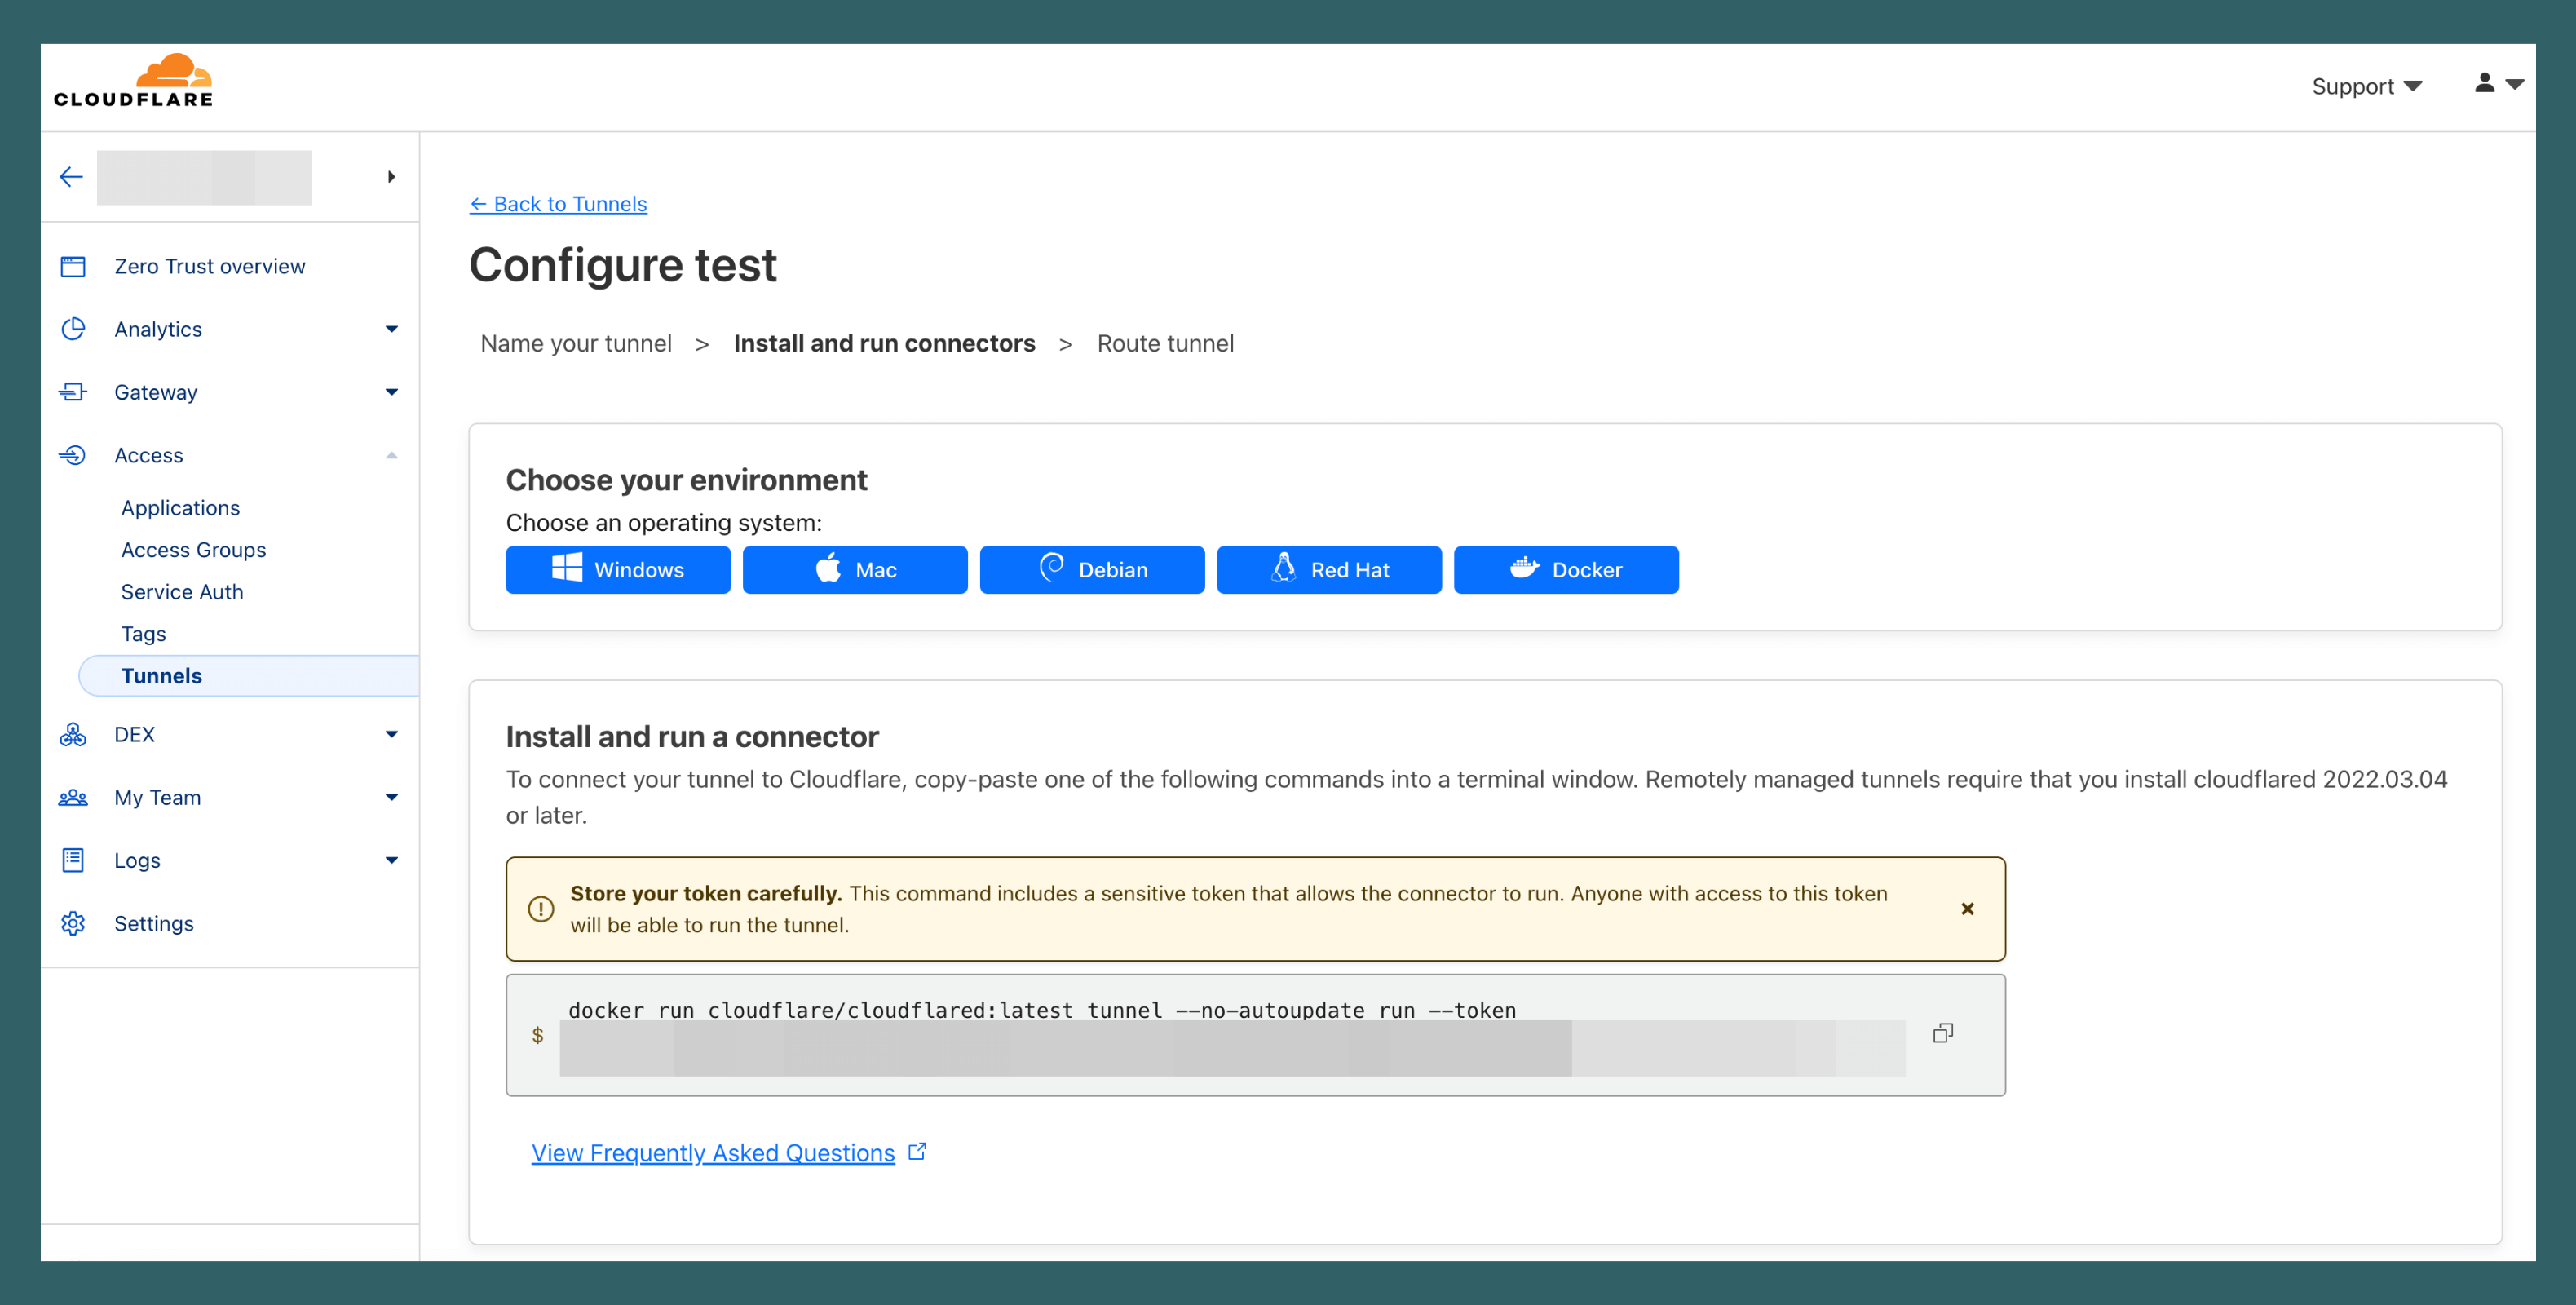
Task: Go back to Tunnels link
Action: (558, 204)
